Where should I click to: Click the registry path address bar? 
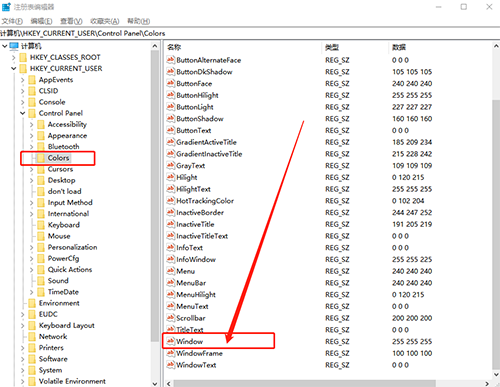250,33
